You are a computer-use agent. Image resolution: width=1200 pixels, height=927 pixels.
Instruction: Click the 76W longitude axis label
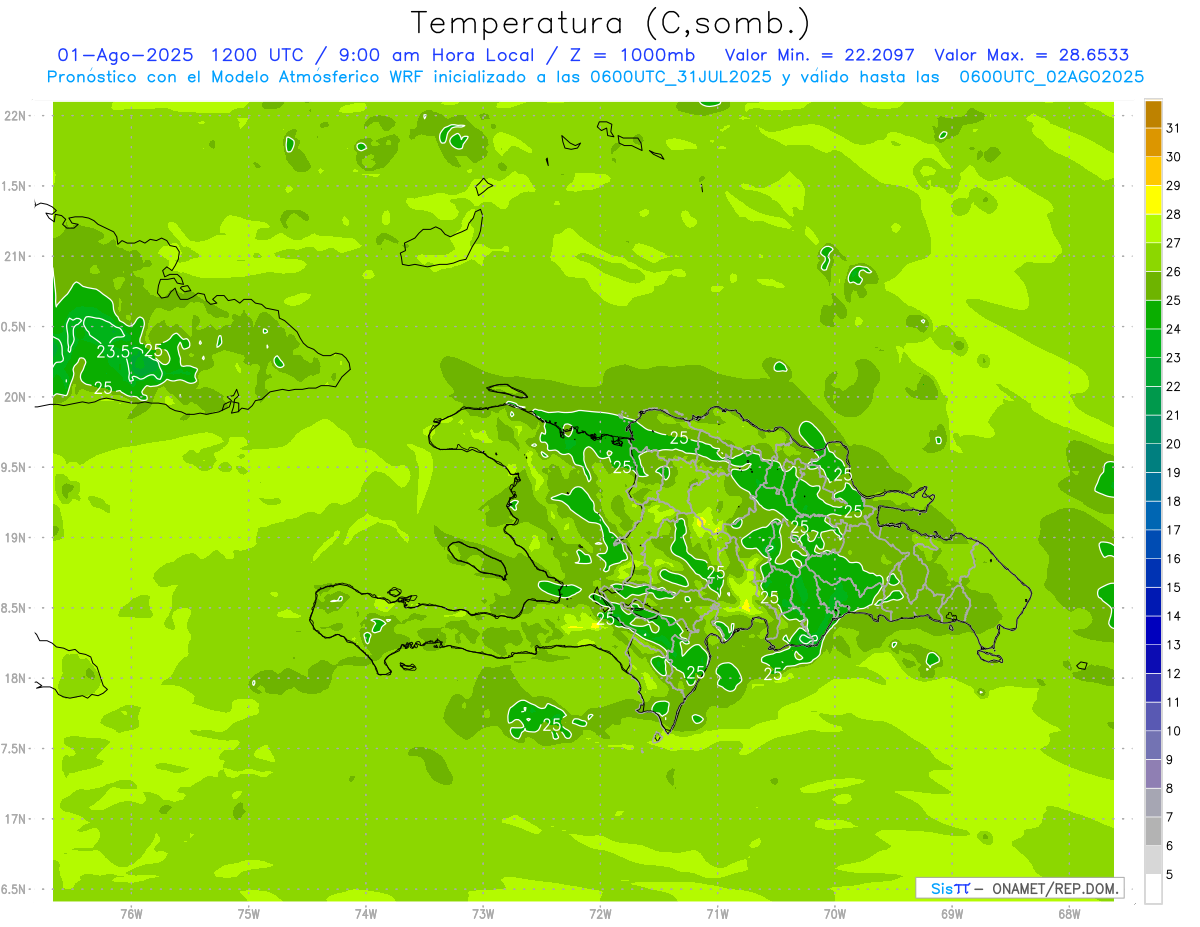click(131, 913)
